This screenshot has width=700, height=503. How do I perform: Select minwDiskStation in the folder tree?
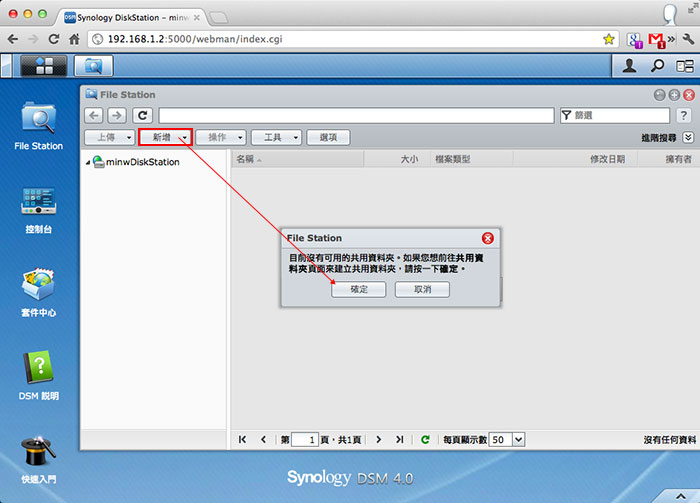[142, 162]
